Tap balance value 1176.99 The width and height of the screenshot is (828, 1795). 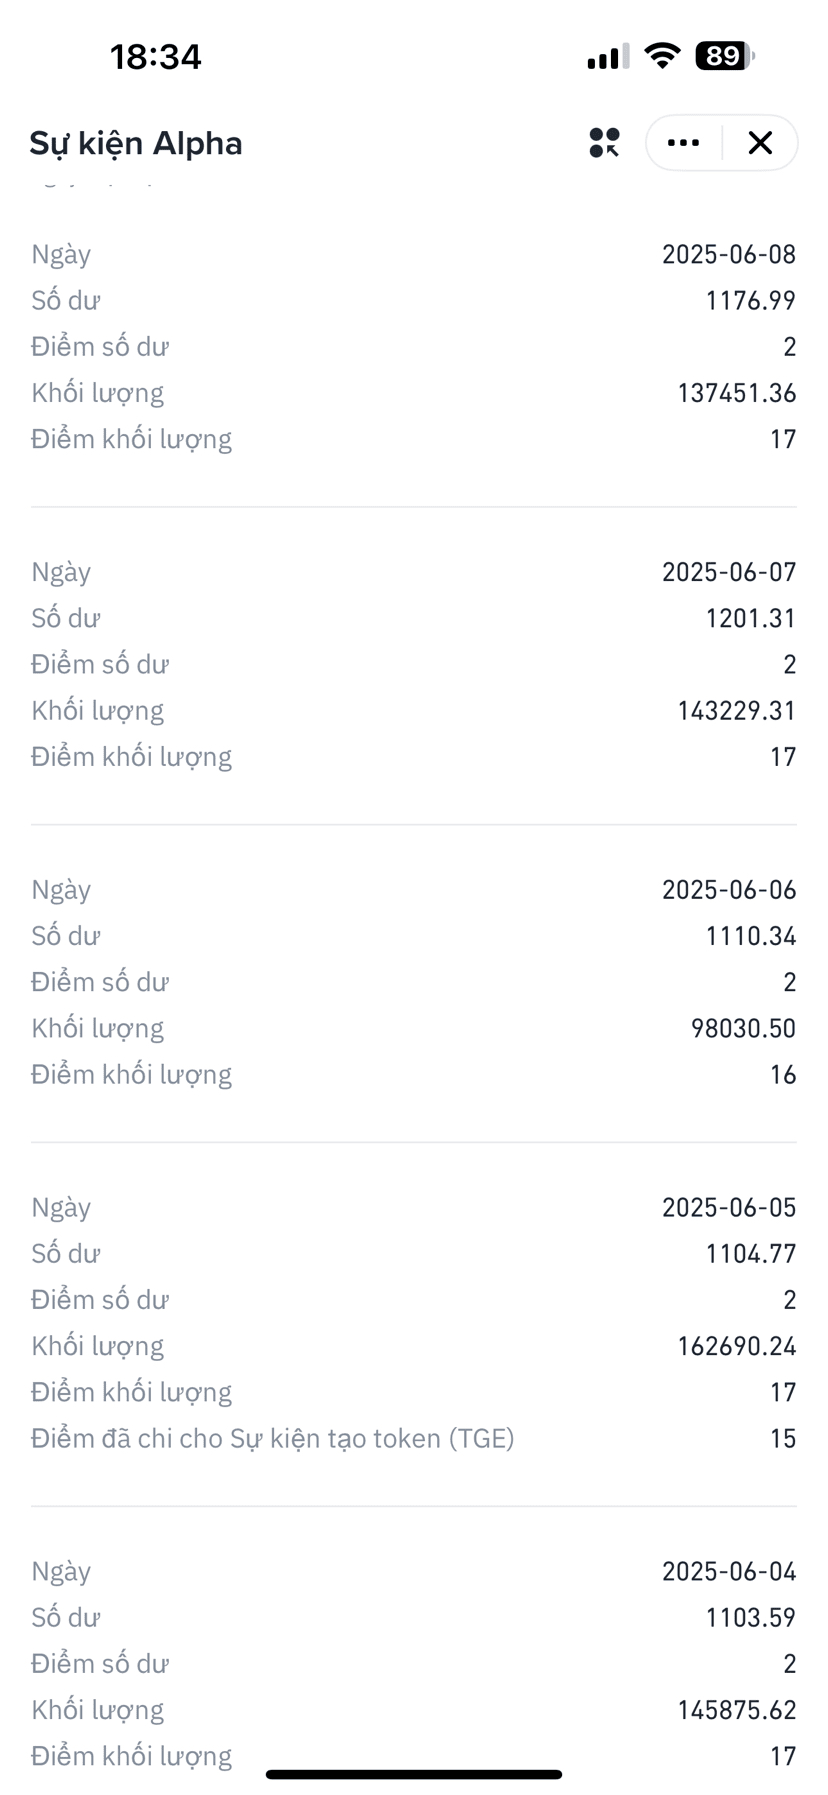point(751,300)
